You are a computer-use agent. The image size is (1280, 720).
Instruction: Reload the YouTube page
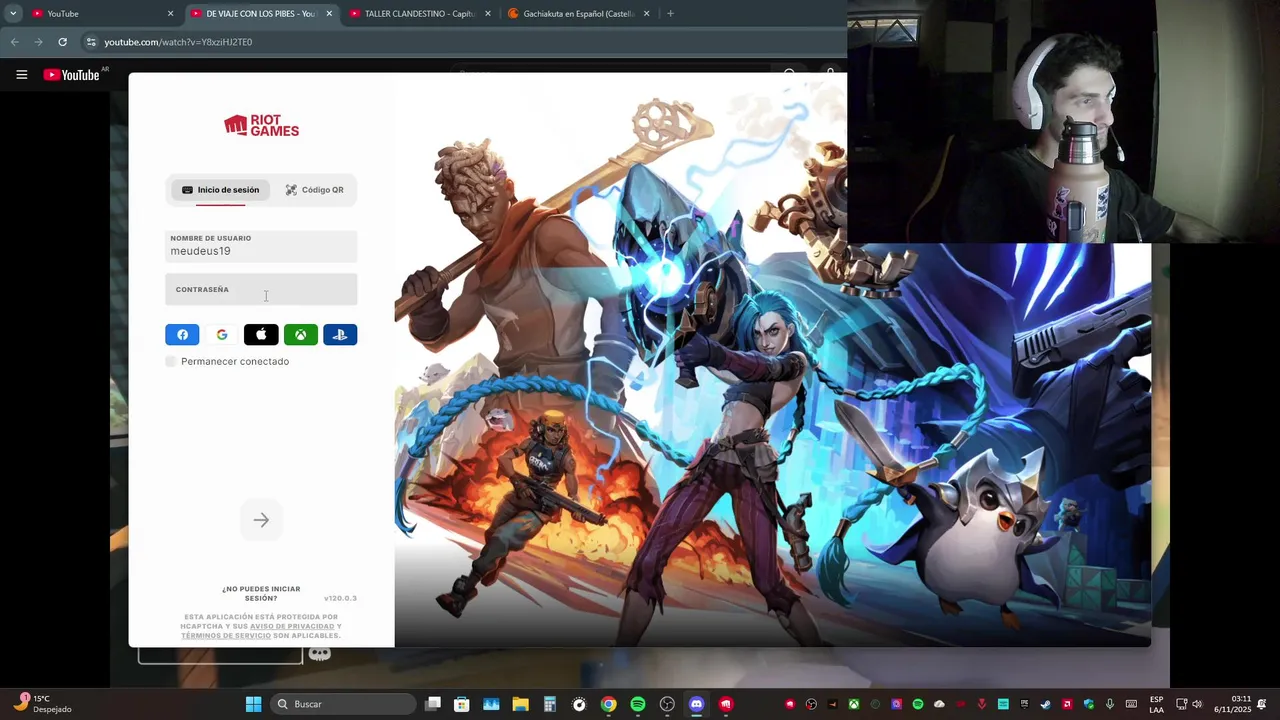(62, 42)
